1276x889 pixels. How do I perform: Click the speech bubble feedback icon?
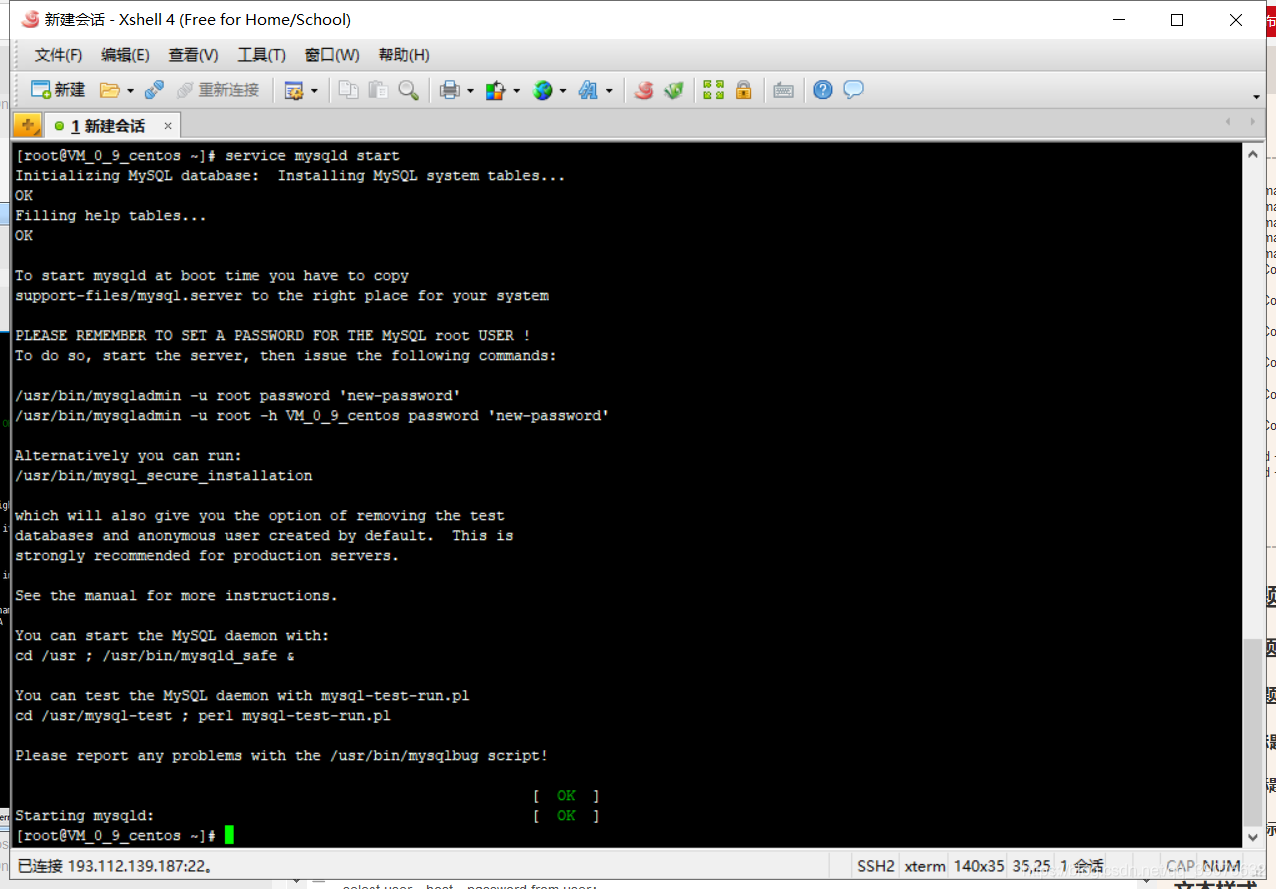(853, 90)
